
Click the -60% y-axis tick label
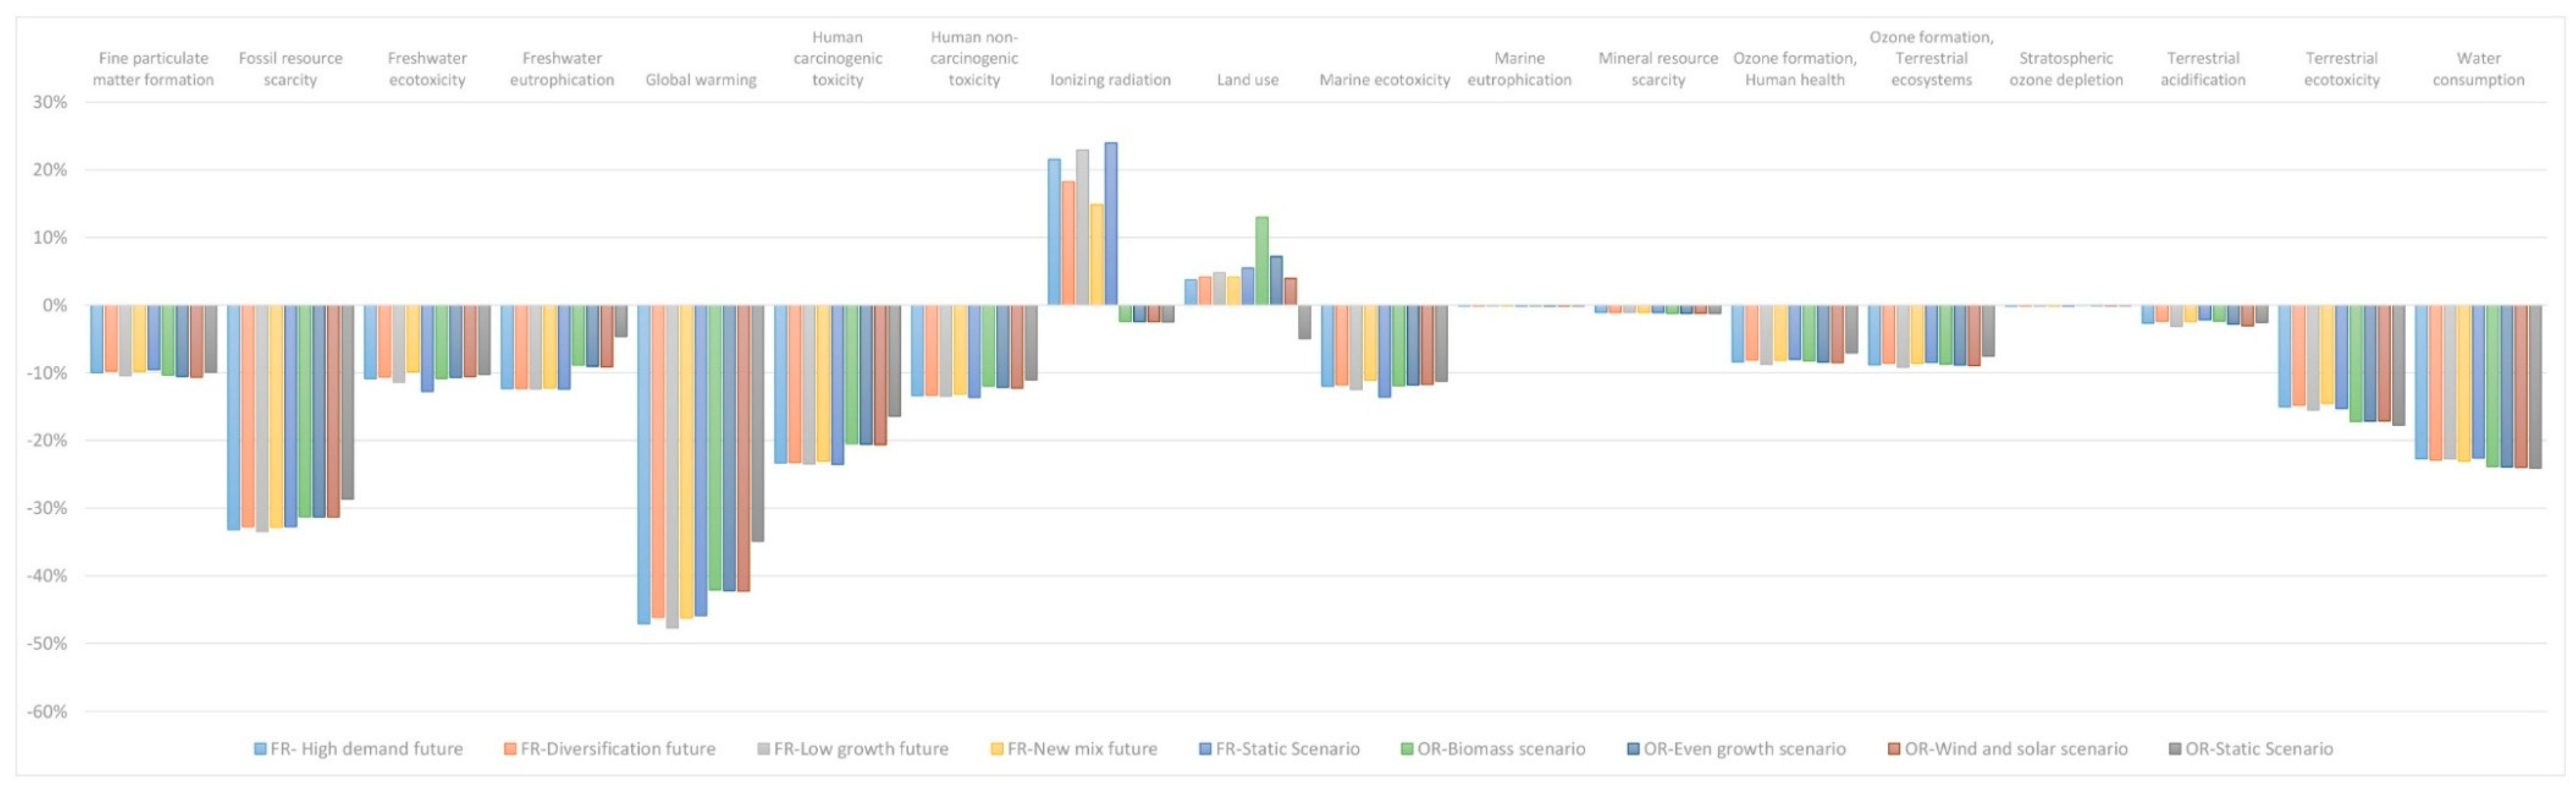47,712
